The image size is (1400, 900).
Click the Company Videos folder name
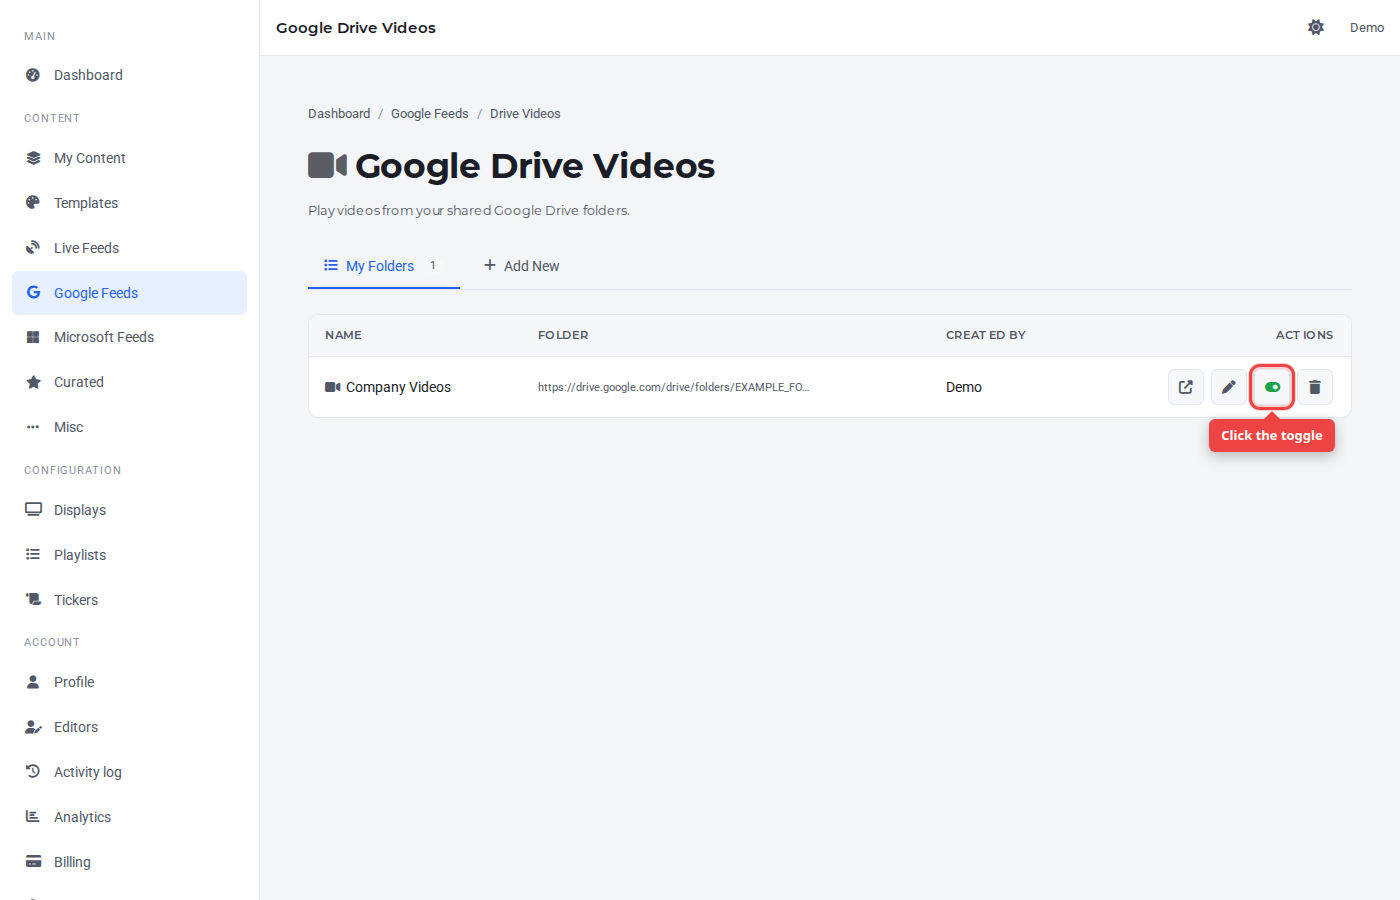click(x=398, y=387)
